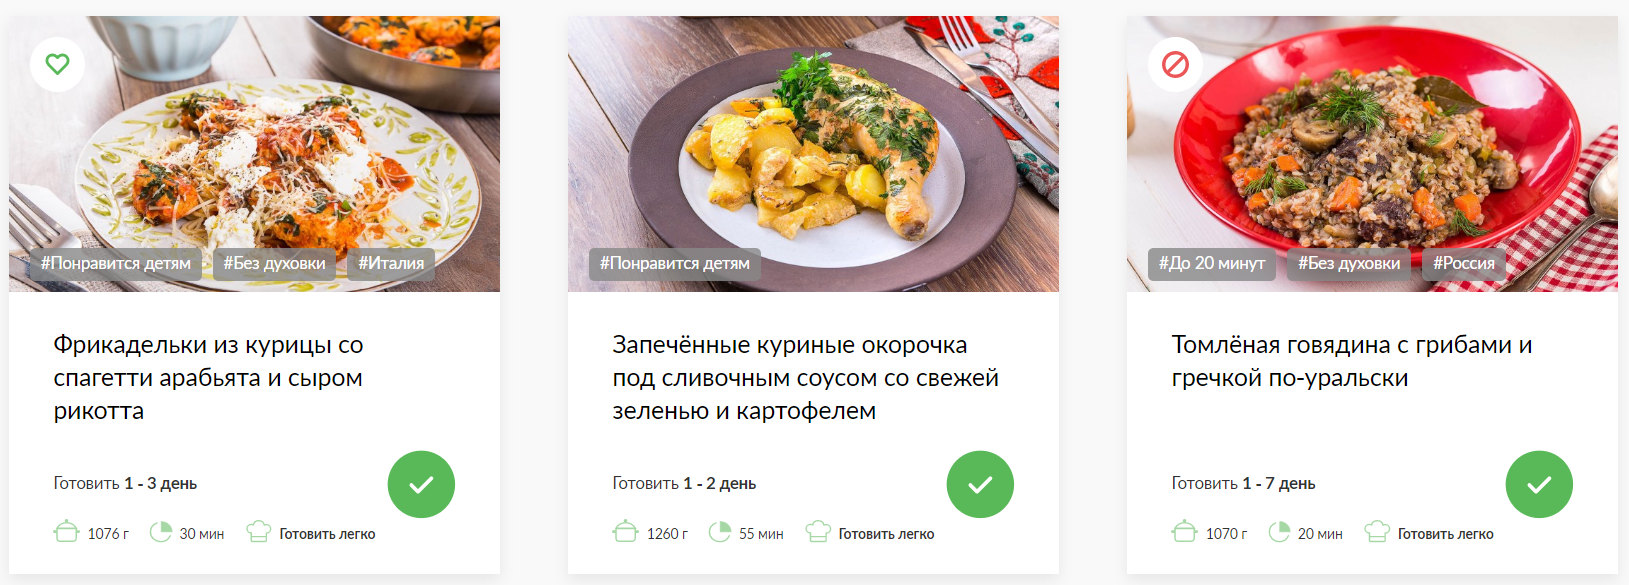Click the red prohibited icon on beef card

click(1175, 64)
